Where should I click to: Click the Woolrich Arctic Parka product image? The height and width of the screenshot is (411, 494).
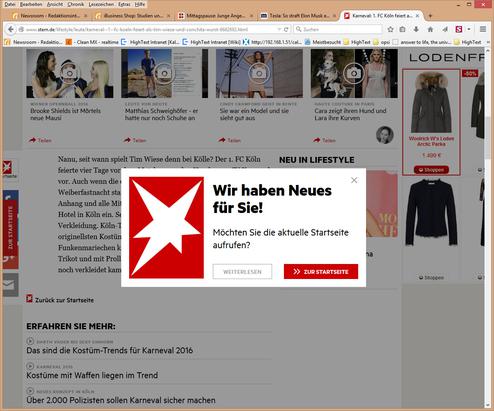pyautogui.click(x=431, y=103)
